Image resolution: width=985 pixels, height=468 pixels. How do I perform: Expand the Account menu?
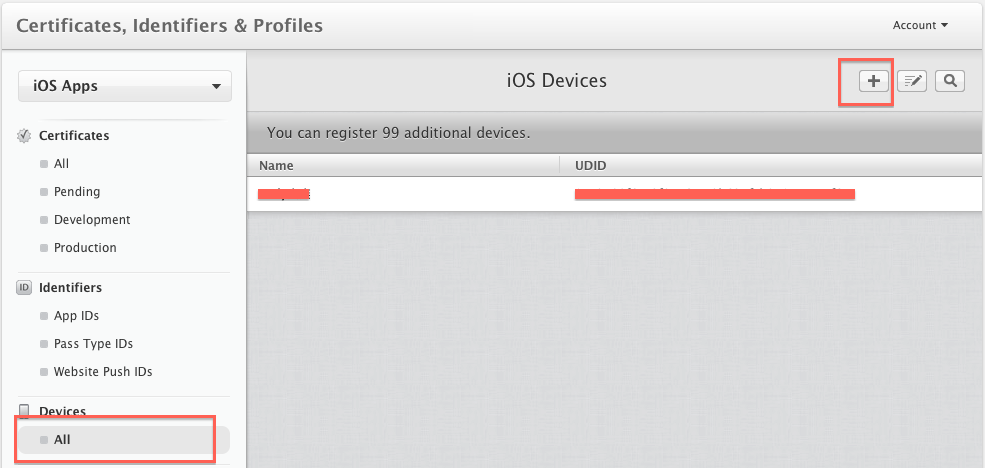coord(920,25)
